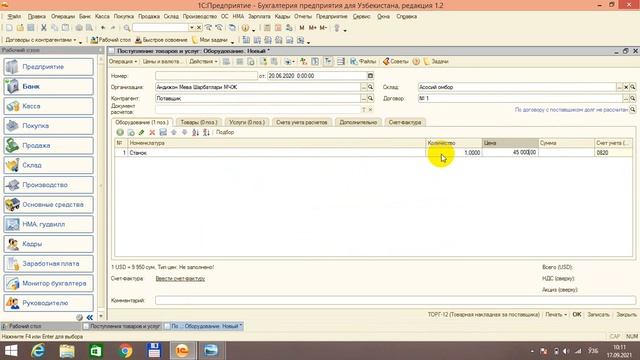Screen dimensions: 640x360
Task: Open the Склад section
Action: tap(49, 165)
